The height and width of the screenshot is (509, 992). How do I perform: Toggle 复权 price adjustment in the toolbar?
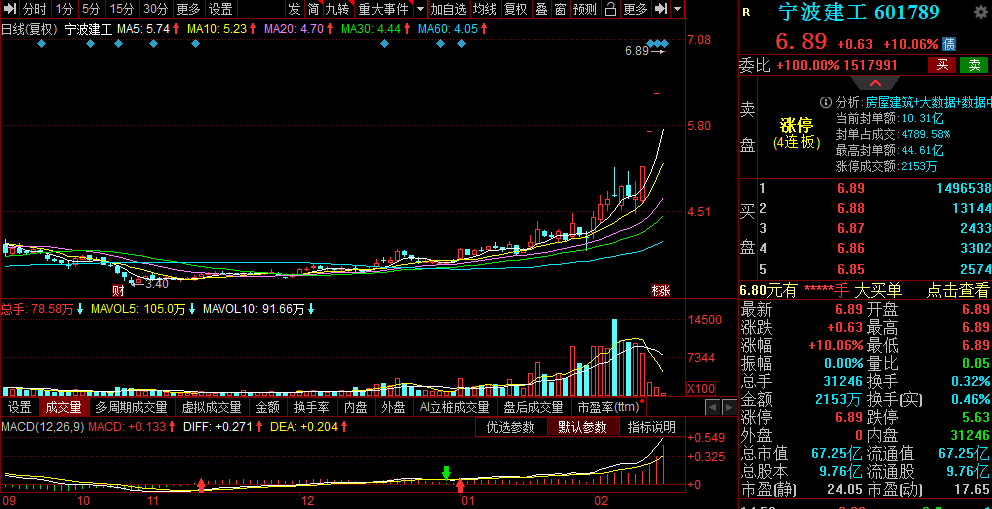click(515, 9)
